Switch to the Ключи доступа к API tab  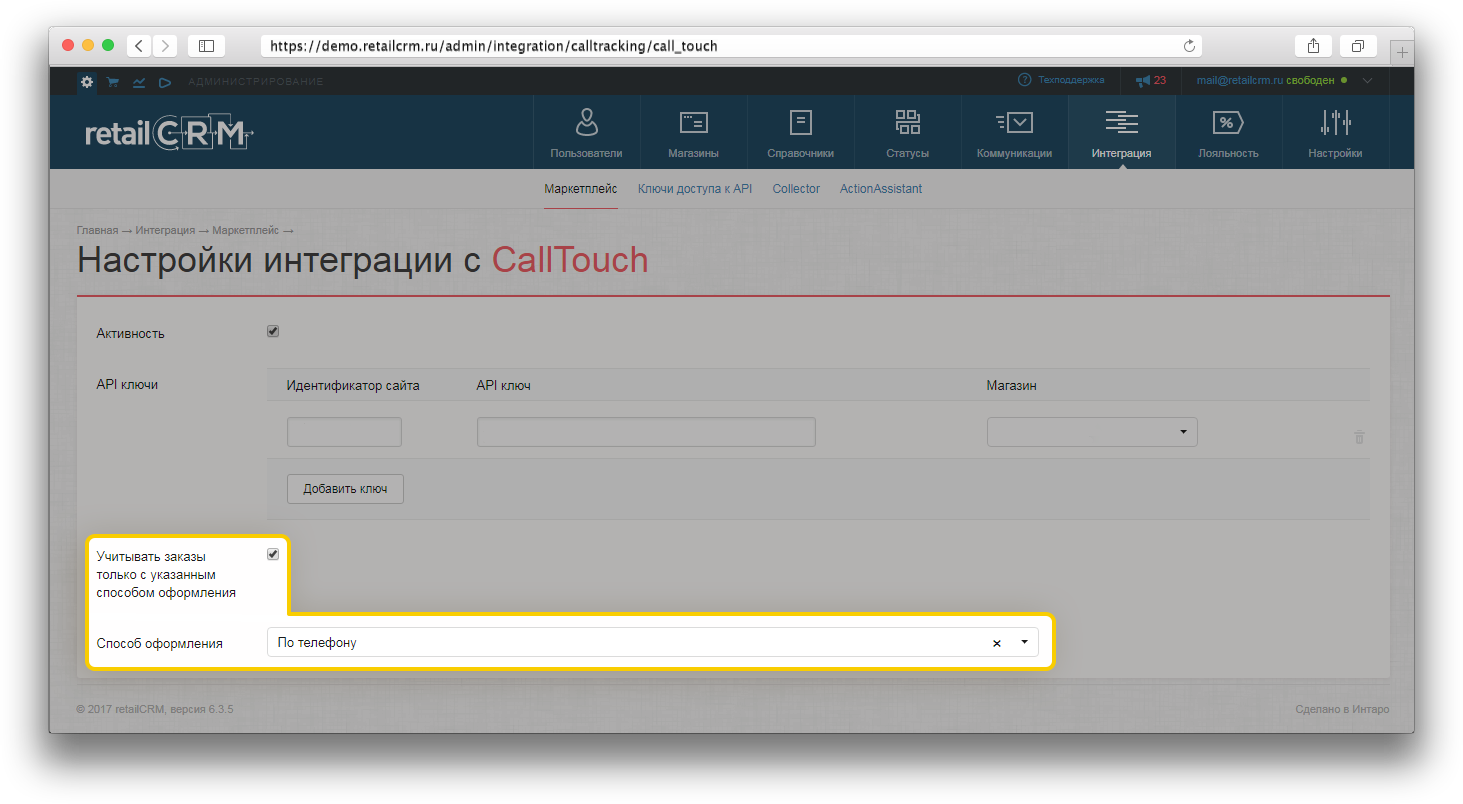[694, 188]
